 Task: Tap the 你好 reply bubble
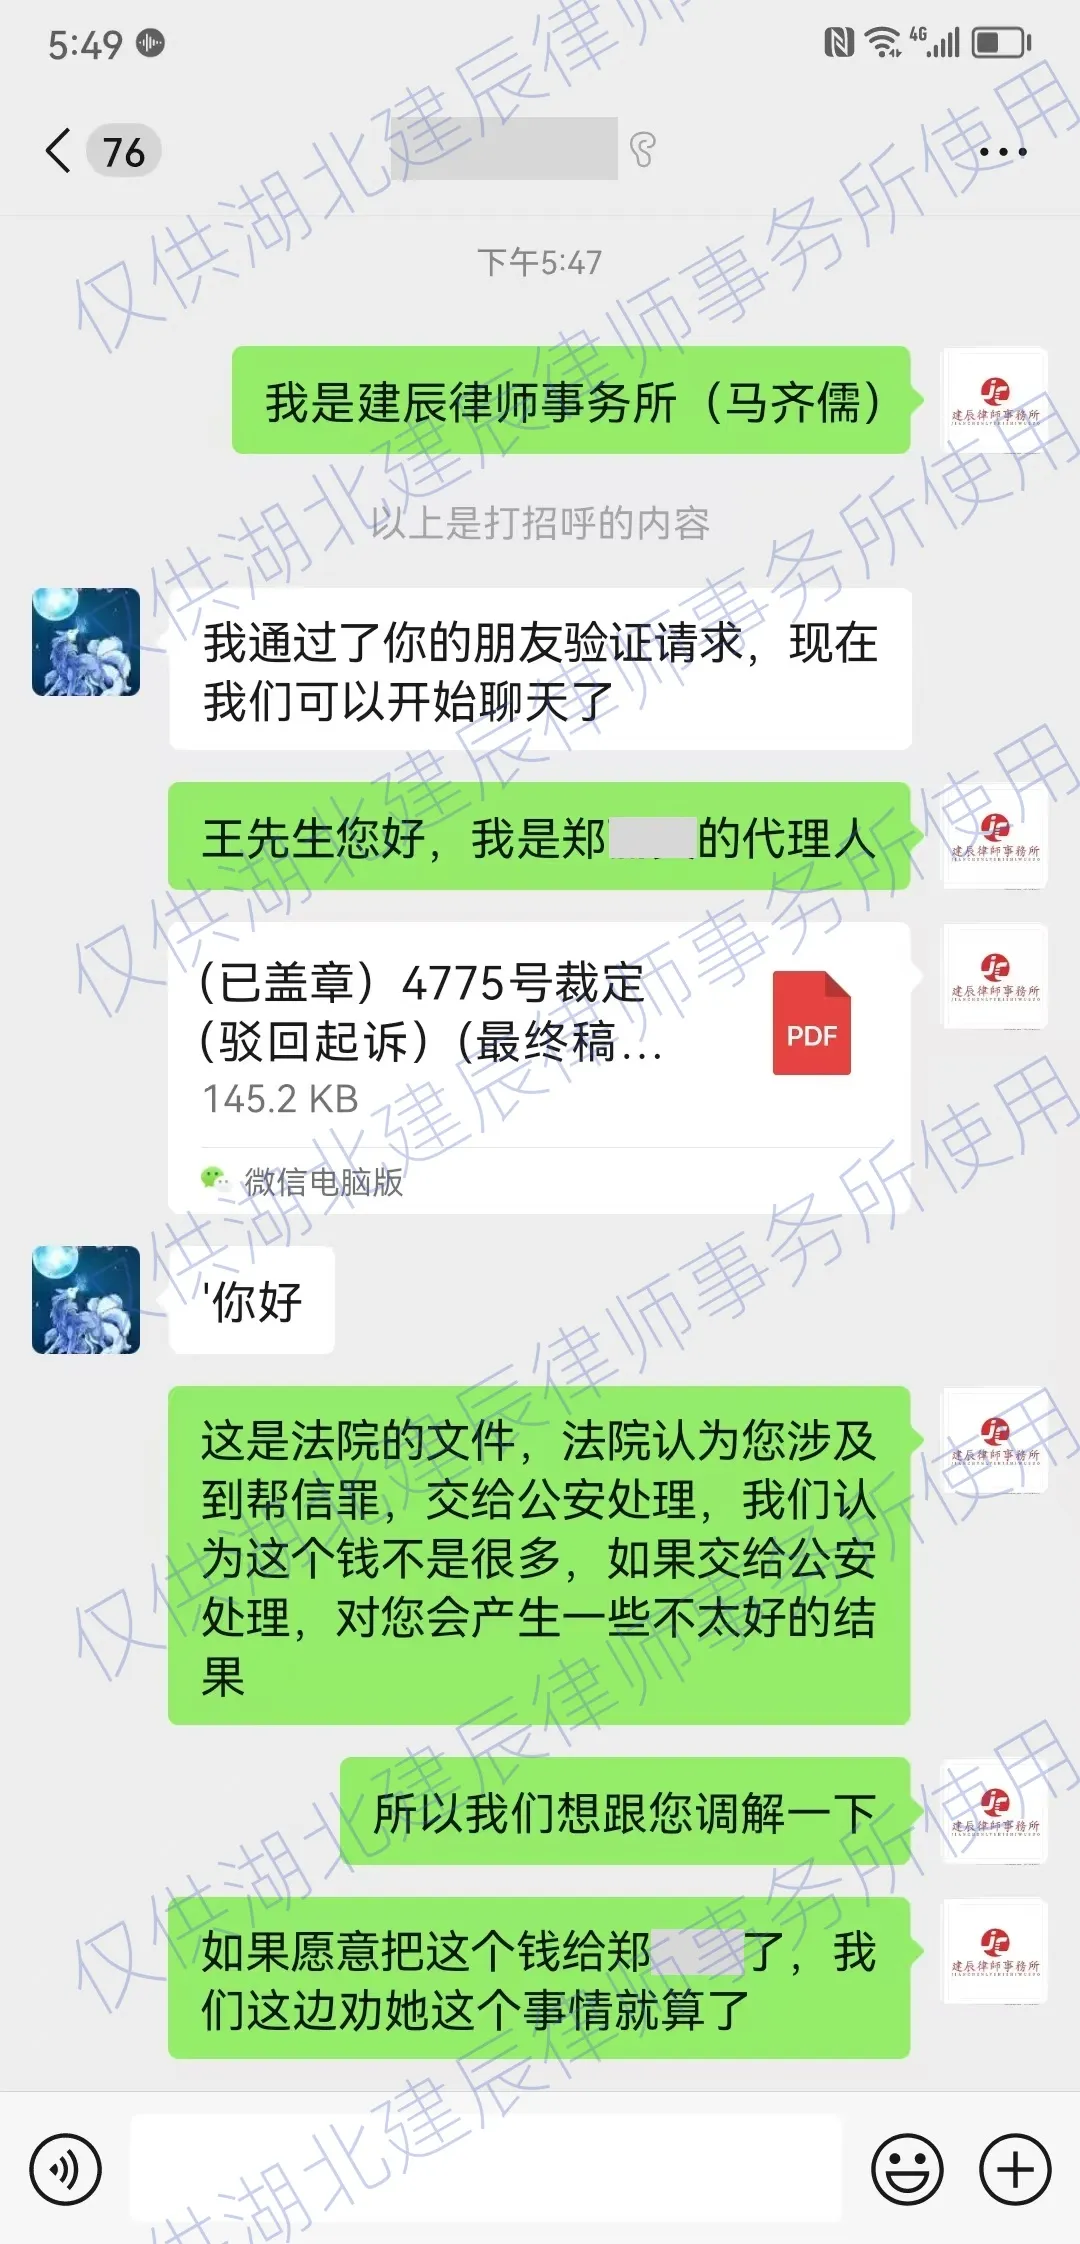pyautogui.click(x=252, y=1300)
